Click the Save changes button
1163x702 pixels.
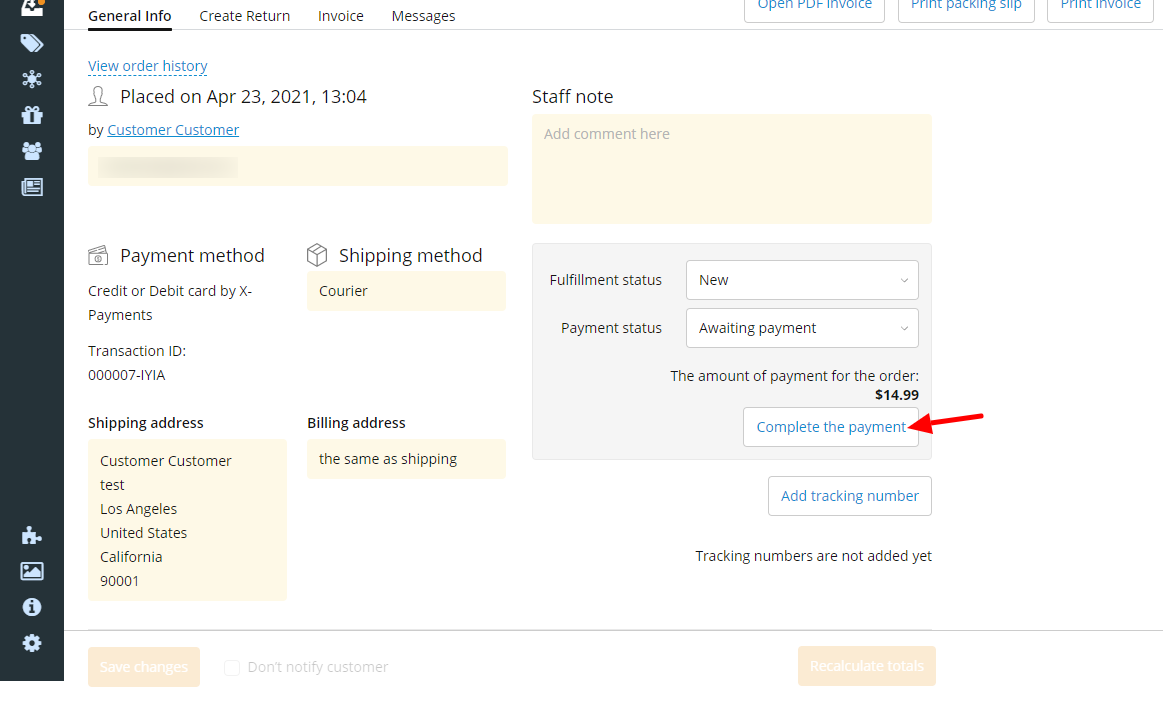[x=144, y=666]
